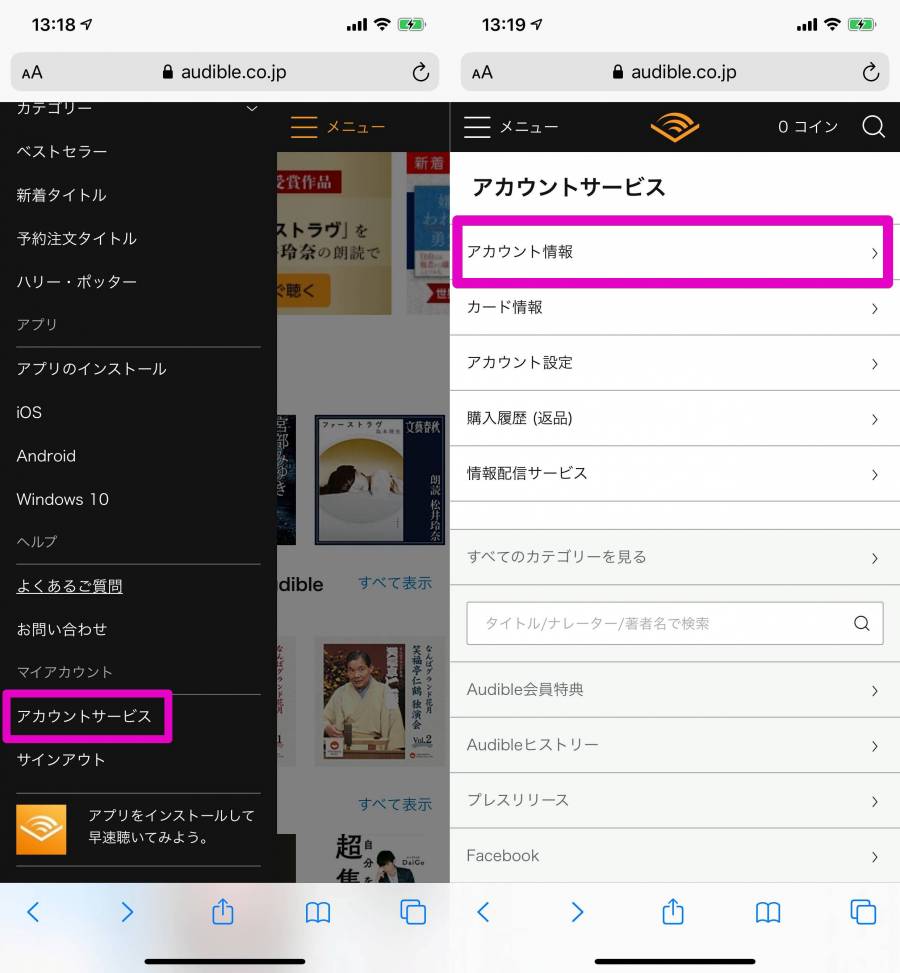Open AA text size menu on left phone
The image size is (900, 973).
click(x=32, y=73)
